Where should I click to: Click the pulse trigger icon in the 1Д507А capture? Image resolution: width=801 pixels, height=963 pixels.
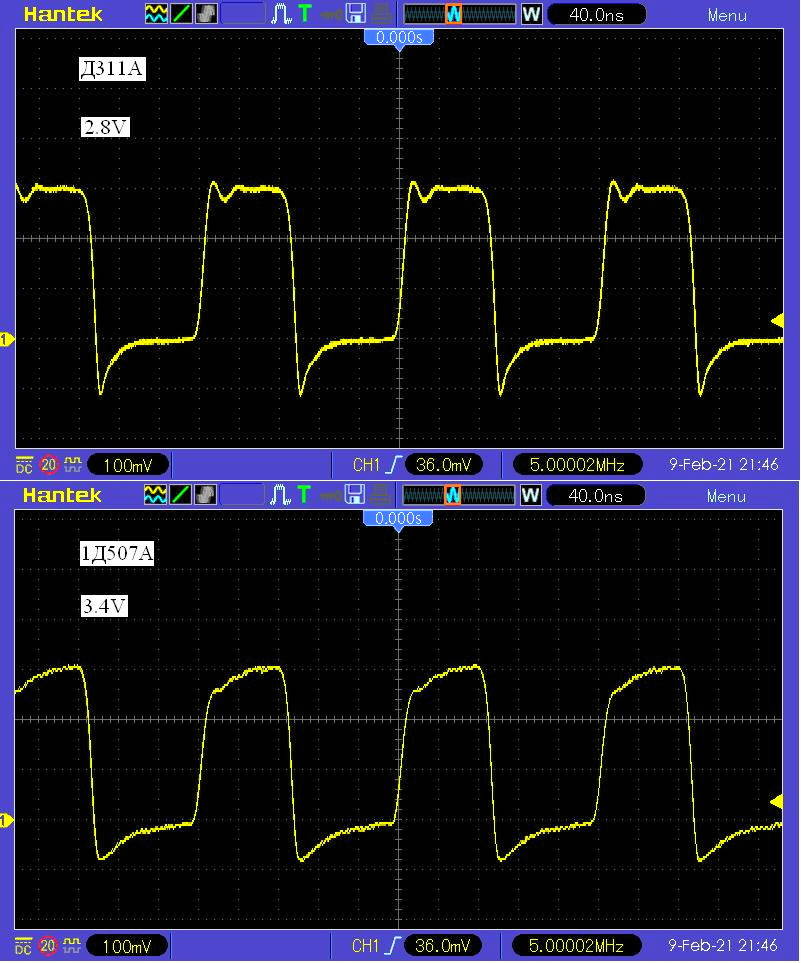pos(281,494)
